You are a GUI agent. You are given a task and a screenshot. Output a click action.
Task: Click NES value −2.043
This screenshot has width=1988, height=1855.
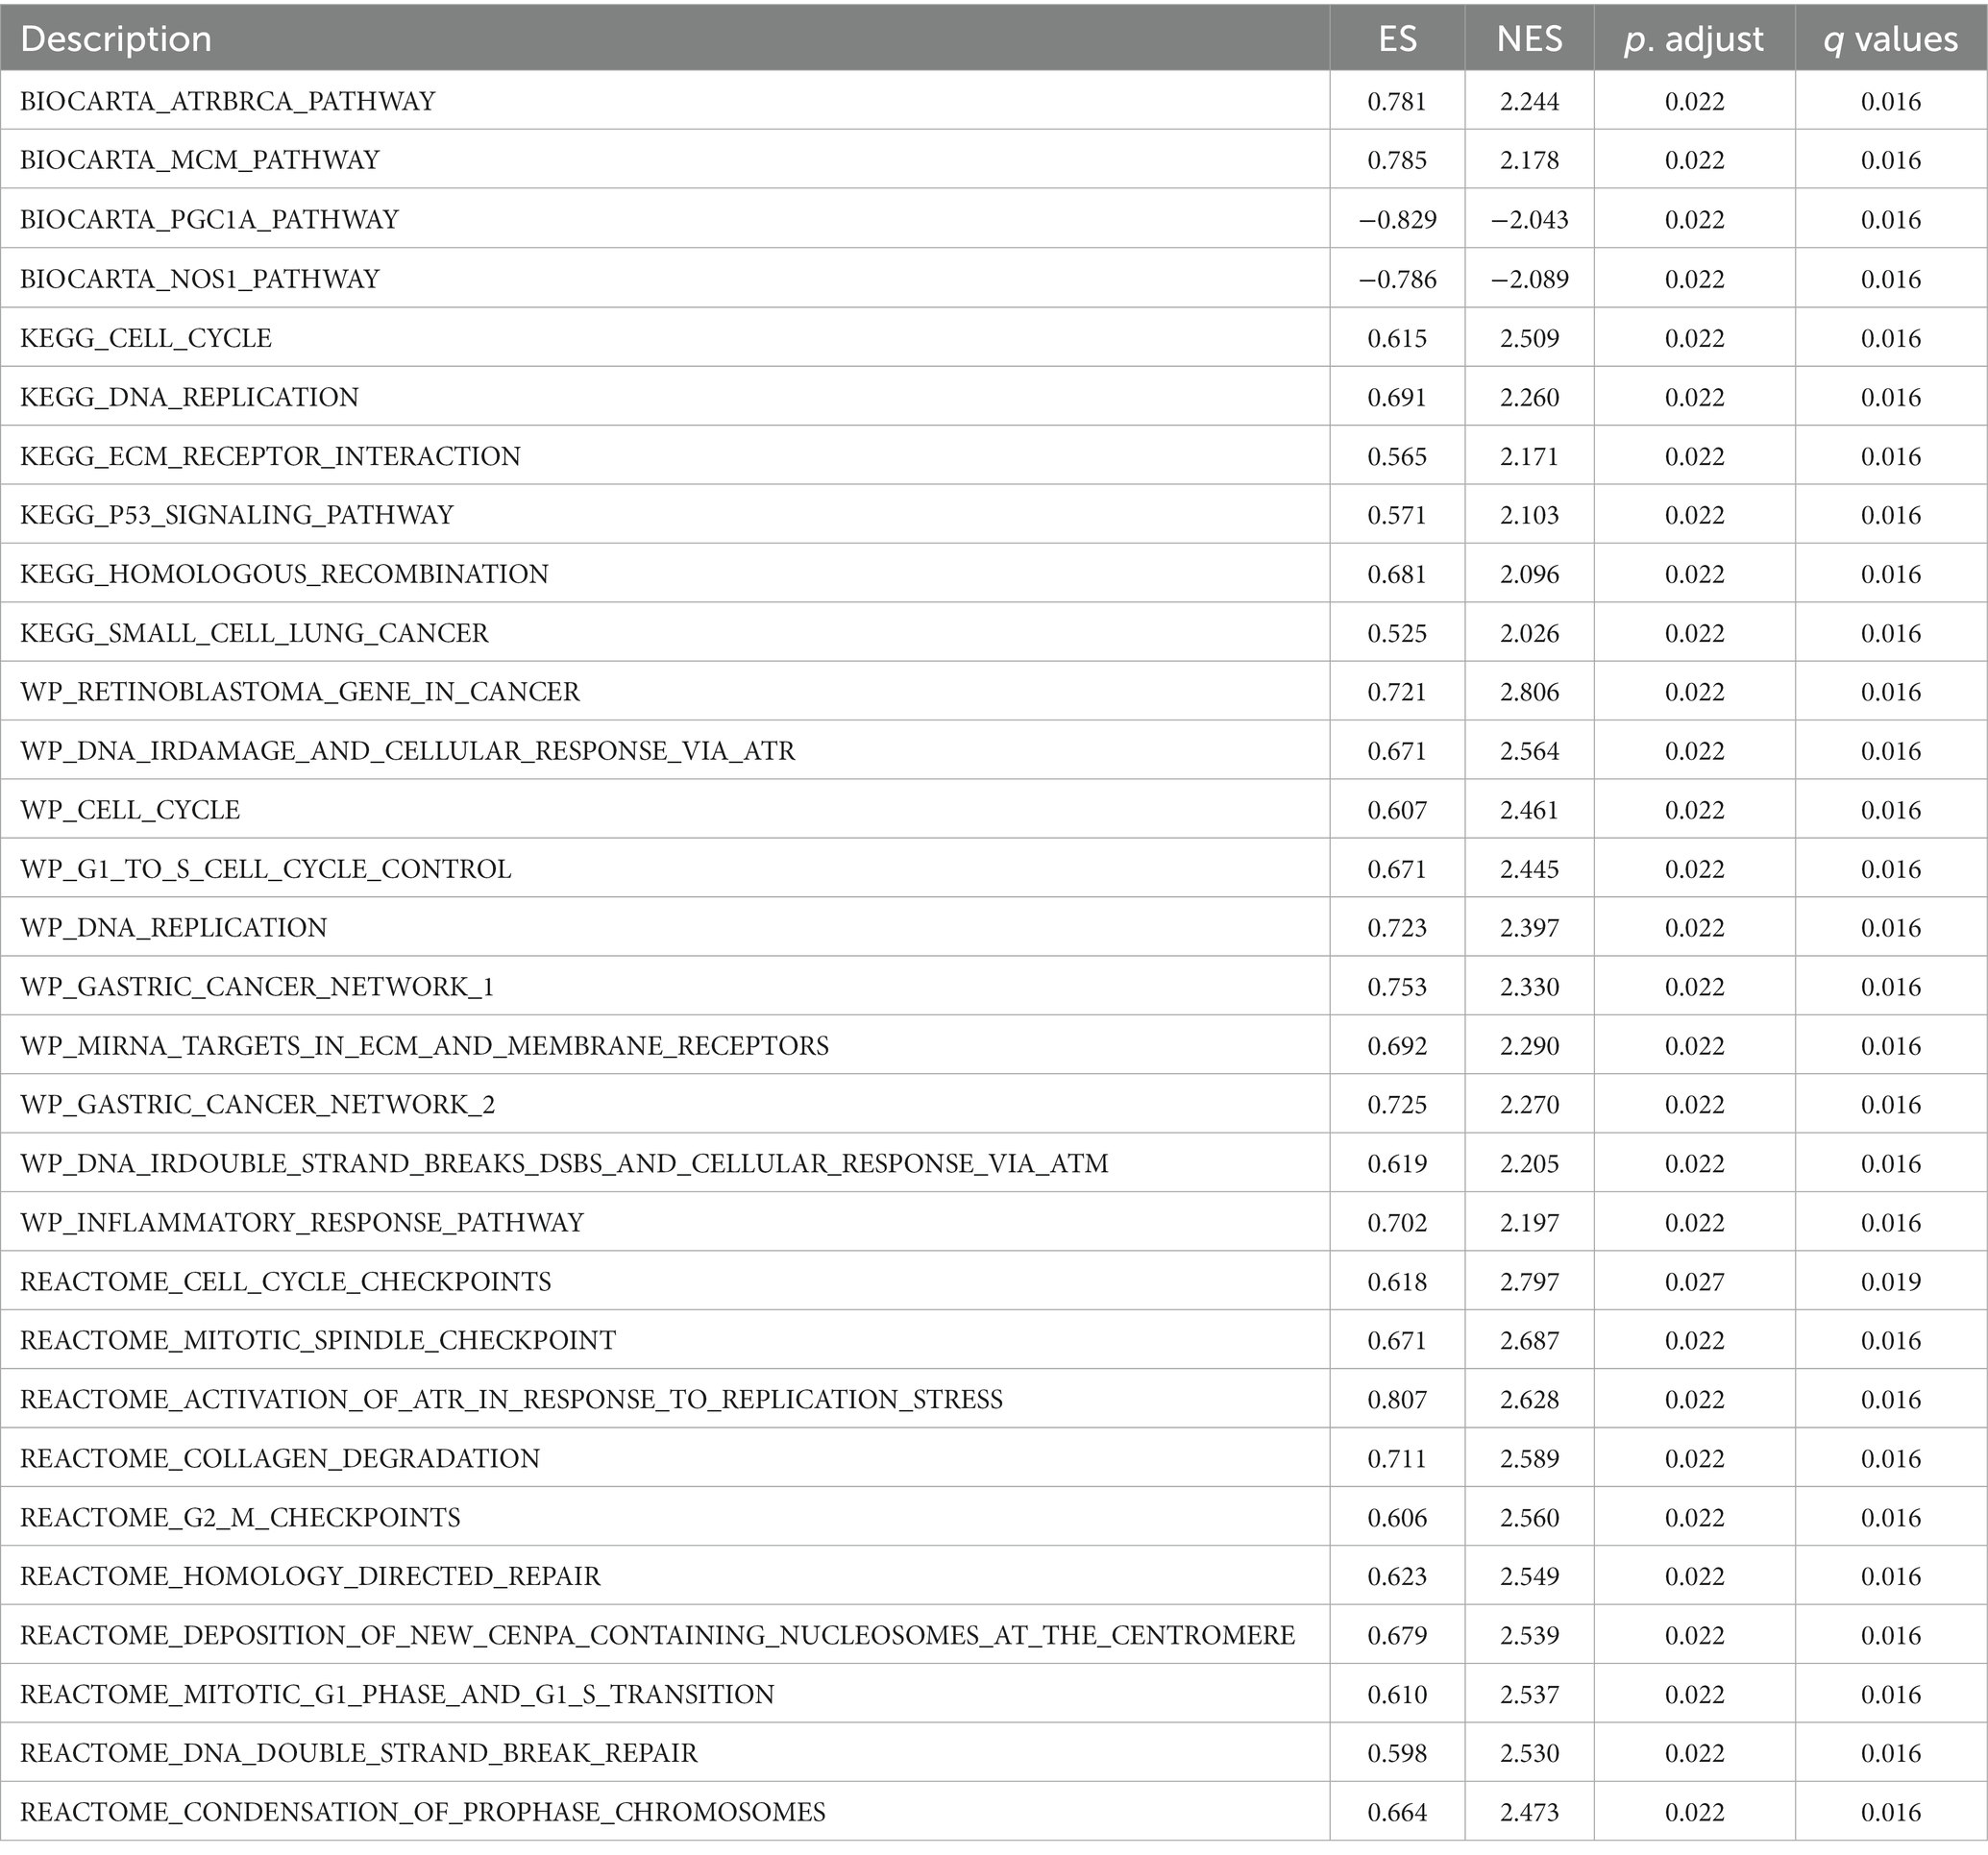[1529, 220]
